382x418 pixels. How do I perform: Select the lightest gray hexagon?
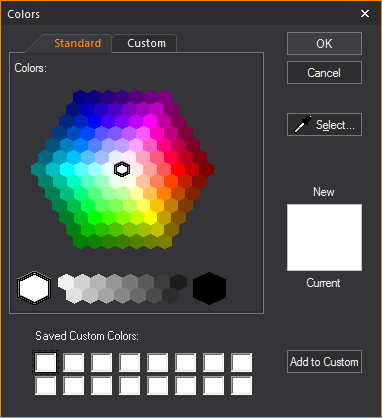(x=66, y=282)
